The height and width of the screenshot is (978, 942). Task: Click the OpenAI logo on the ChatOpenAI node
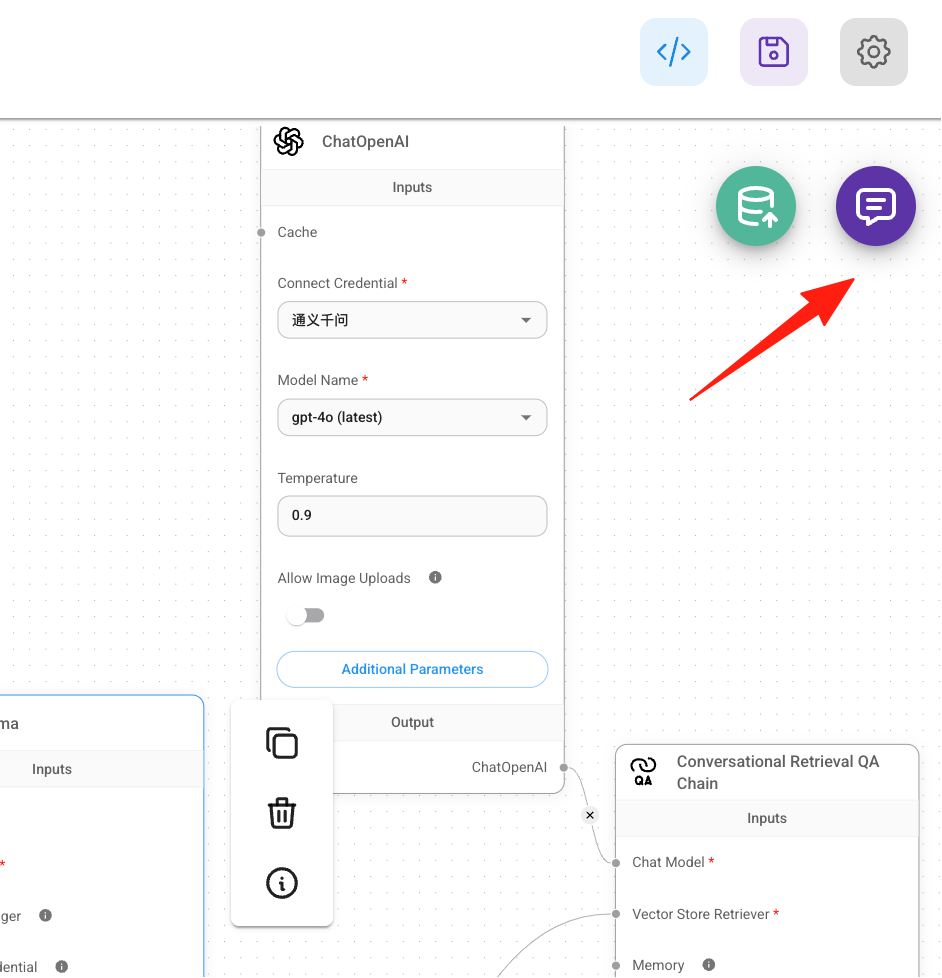click(288, 142)
